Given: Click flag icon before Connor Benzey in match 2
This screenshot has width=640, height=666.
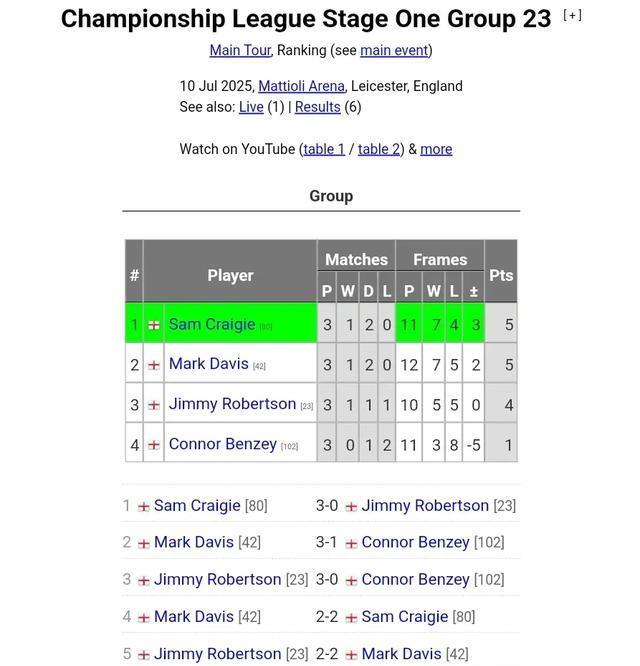Looking at the screenshot, I should click(351, 543).
